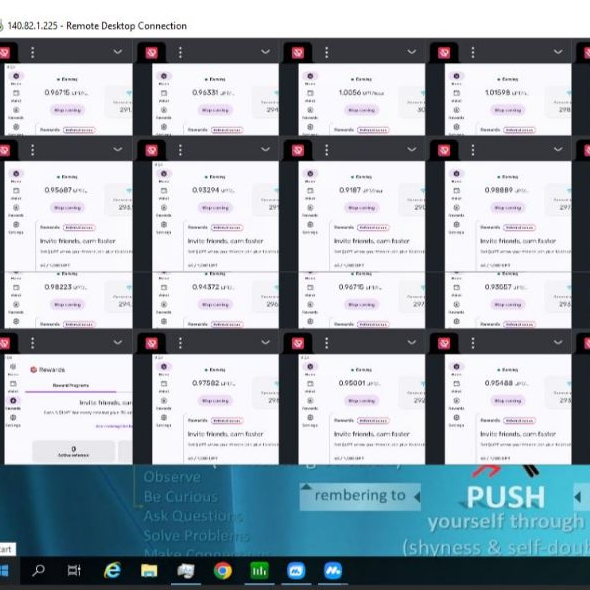Open Rewards sidebar icon in the 1.0056 window
590x590 pixels.
(310, 110)
